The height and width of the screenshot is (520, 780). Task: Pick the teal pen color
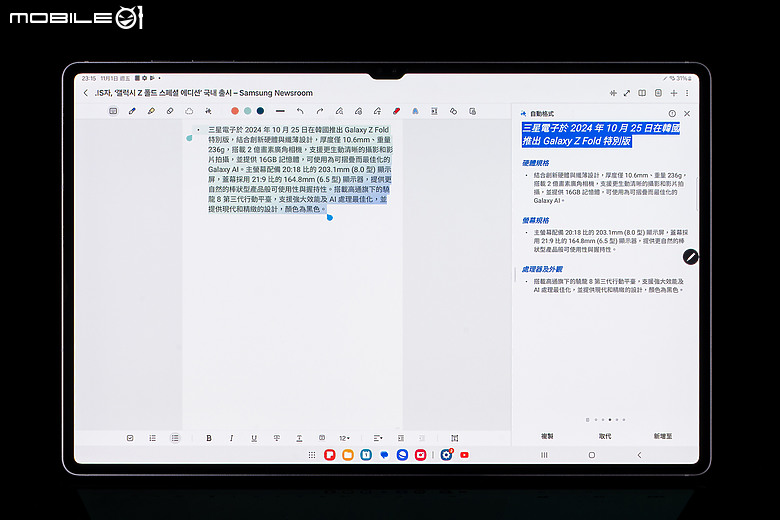pos(247,111)
